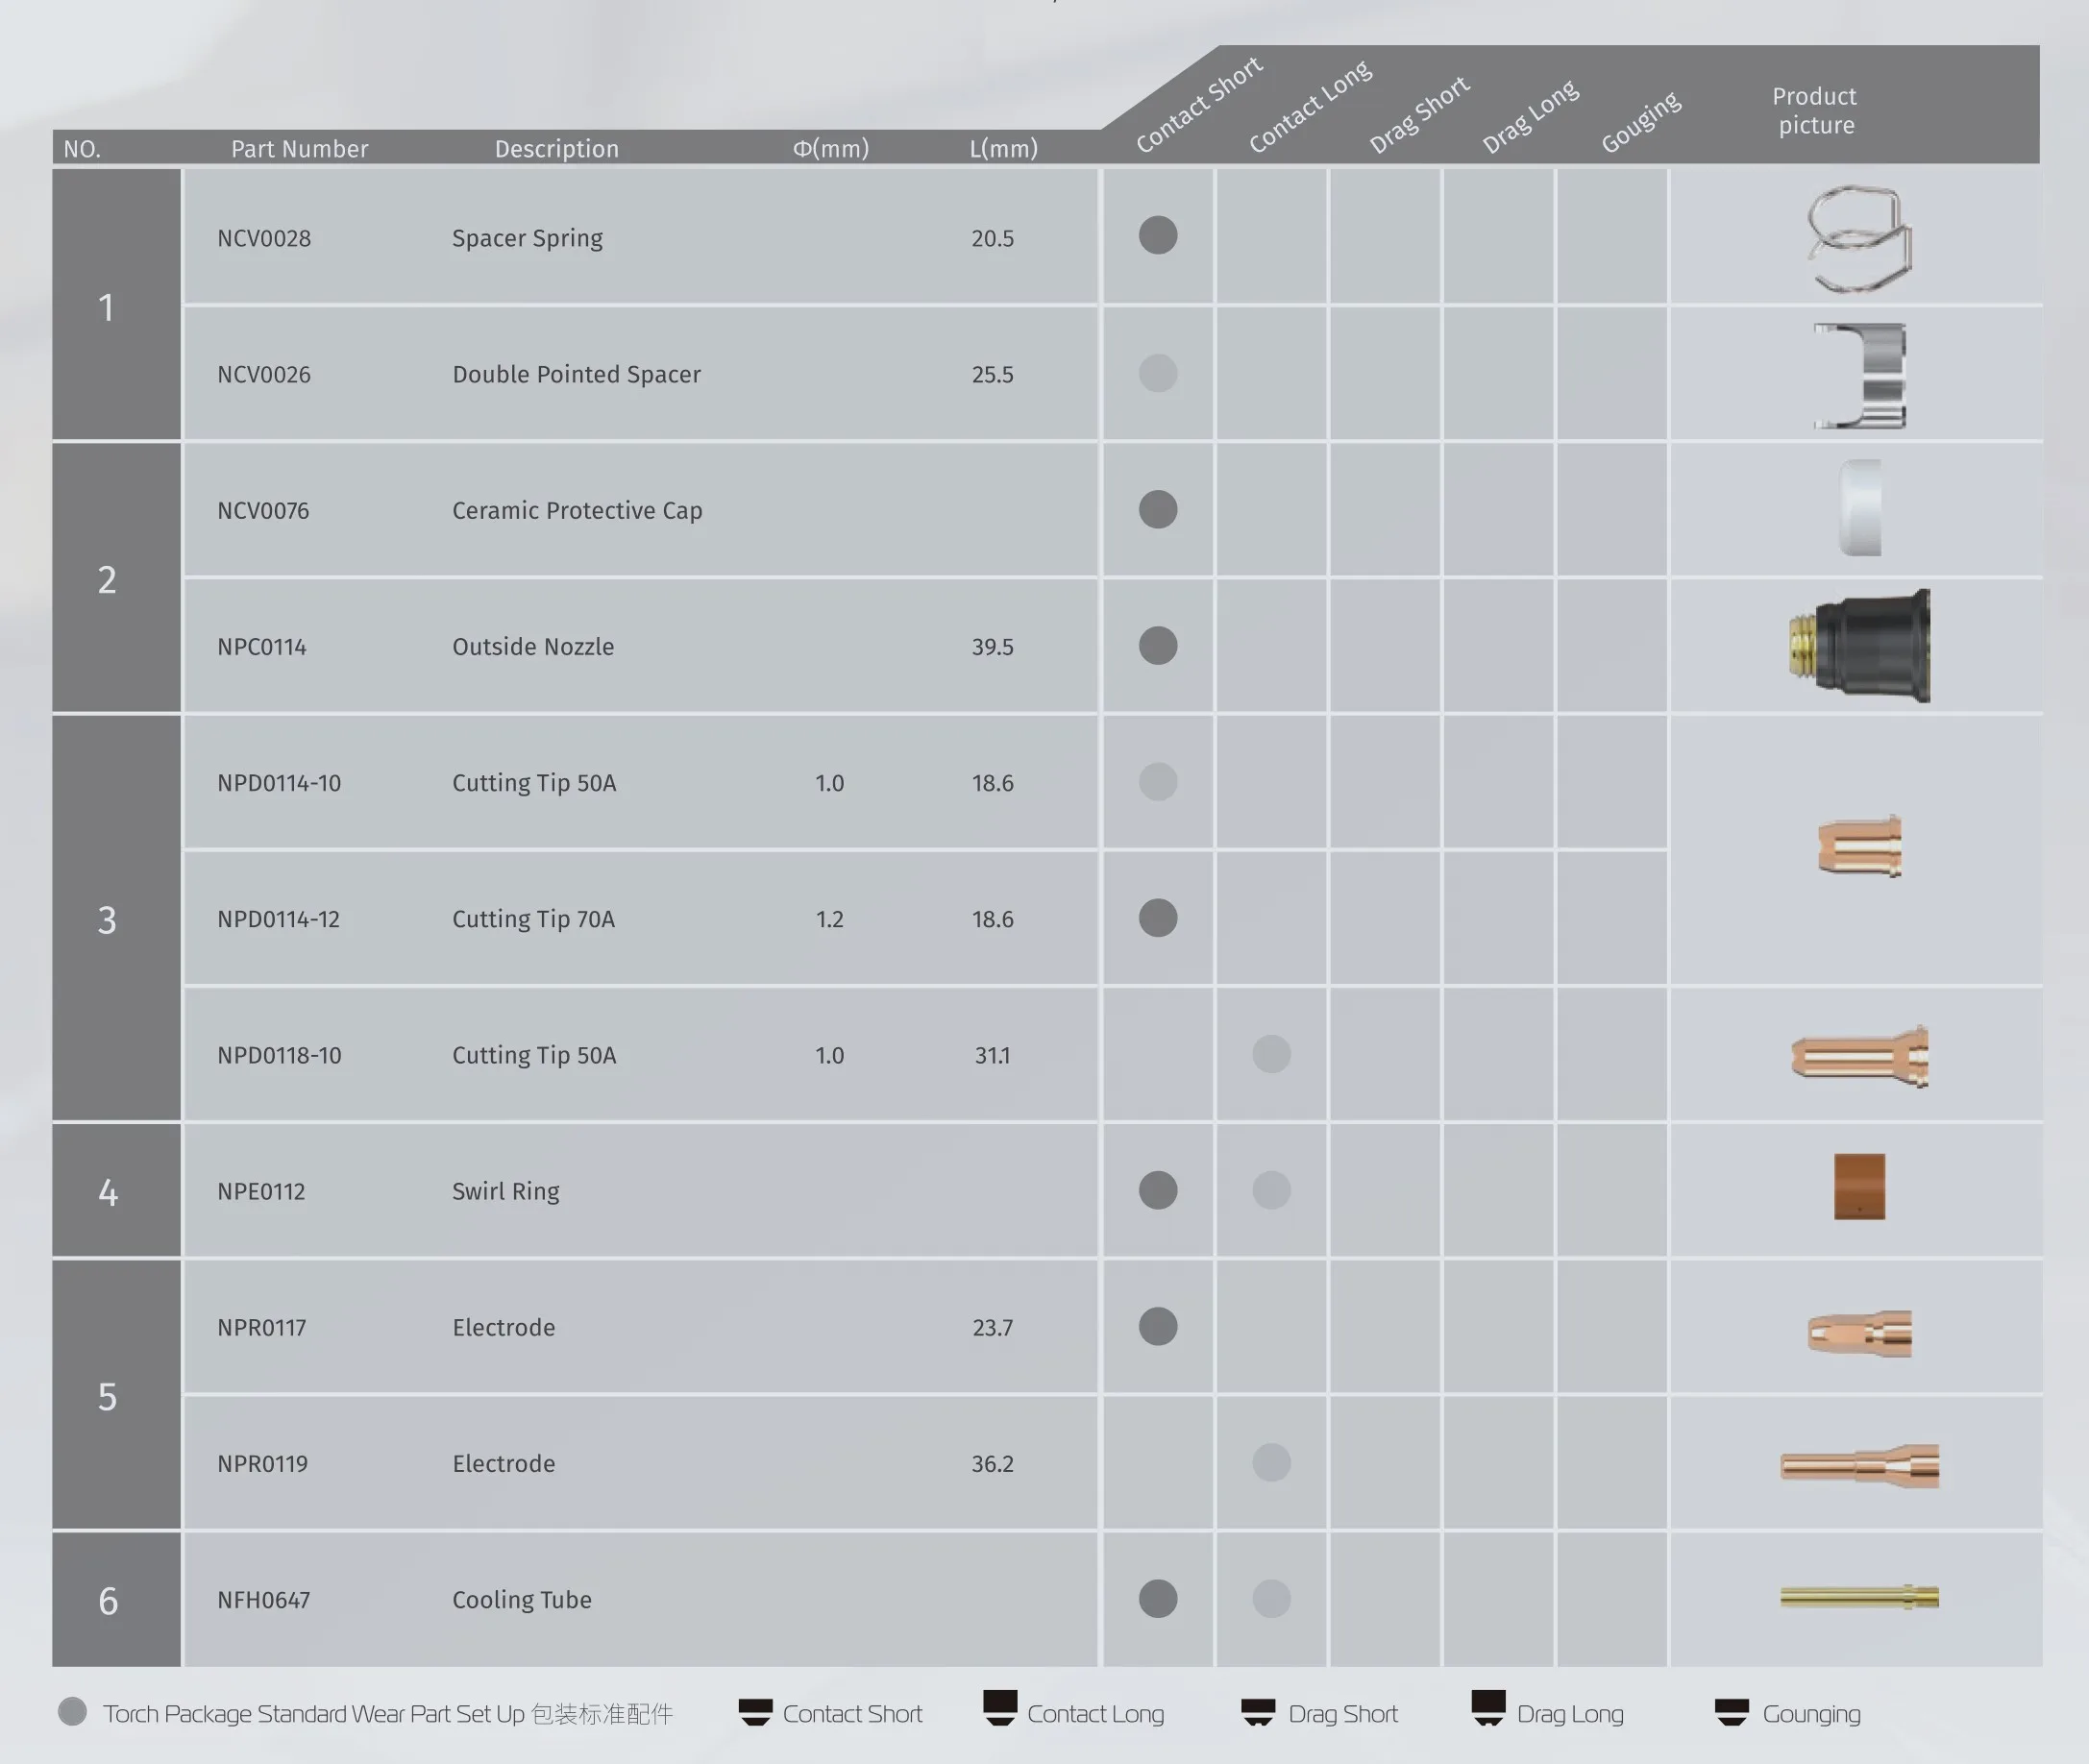This screenshot has width=2089, height=1764.
Task: Click the Part Number column header
Action: (x=299, y=149)
